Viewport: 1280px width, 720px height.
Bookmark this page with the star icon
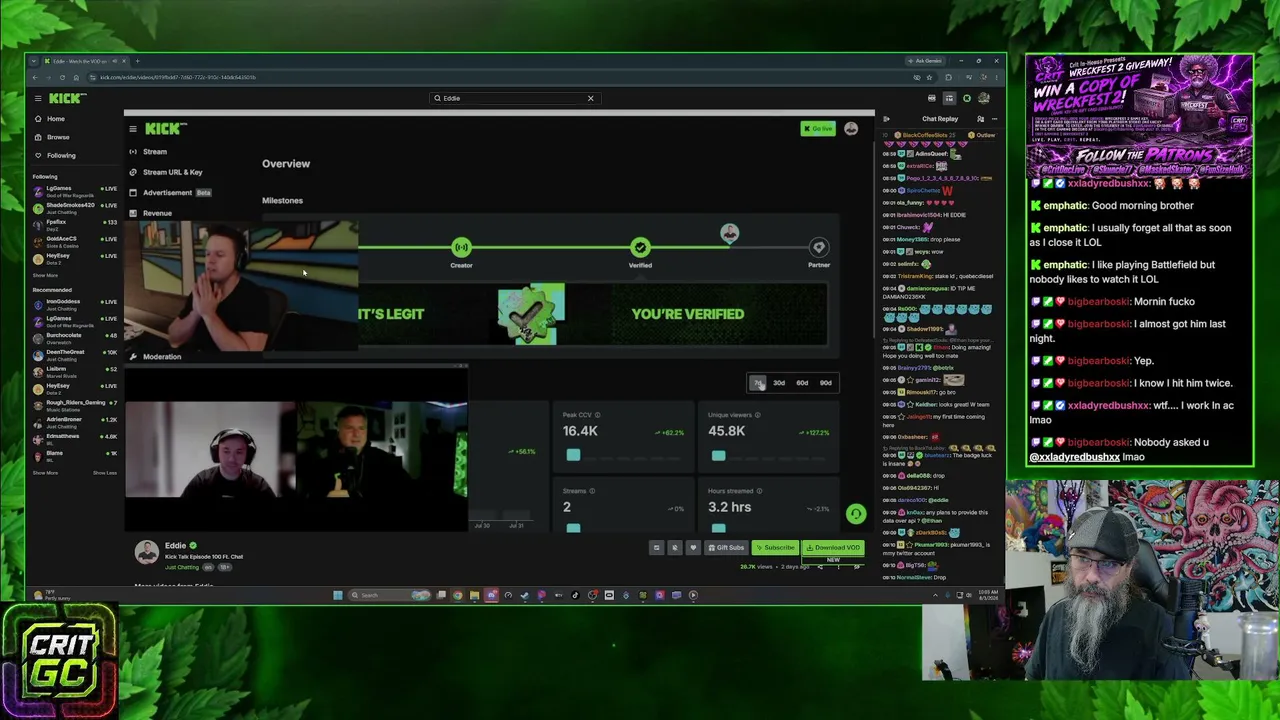coord(929,77)
